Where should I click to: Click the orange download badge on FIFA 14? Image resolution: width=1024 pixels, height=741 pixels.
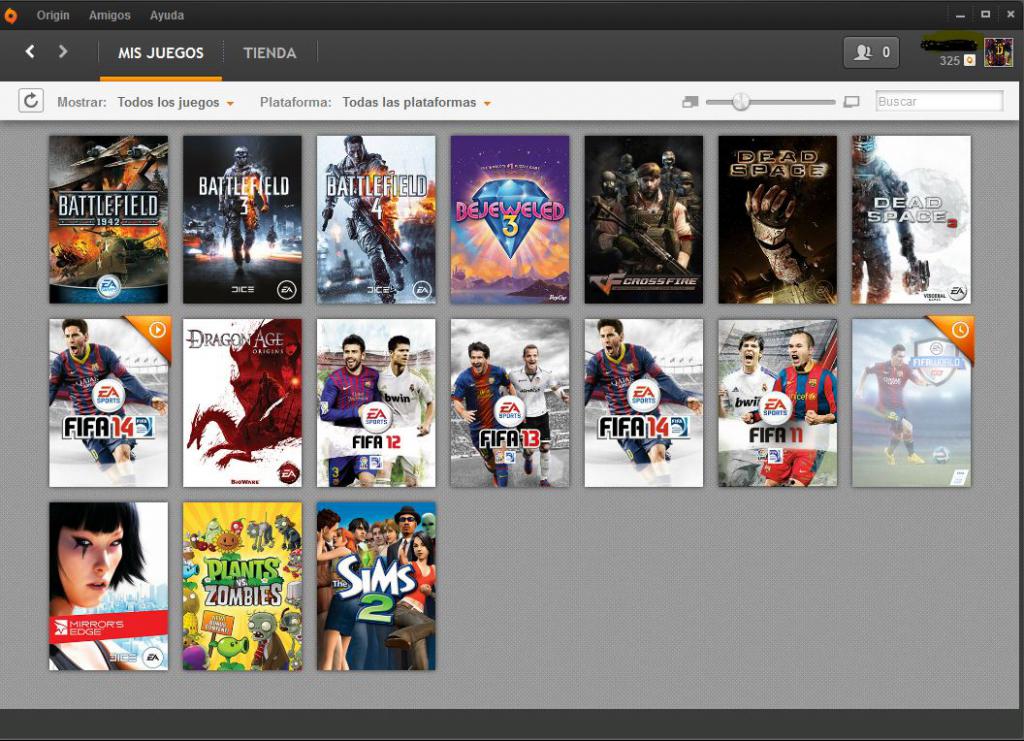coord(157,330)
